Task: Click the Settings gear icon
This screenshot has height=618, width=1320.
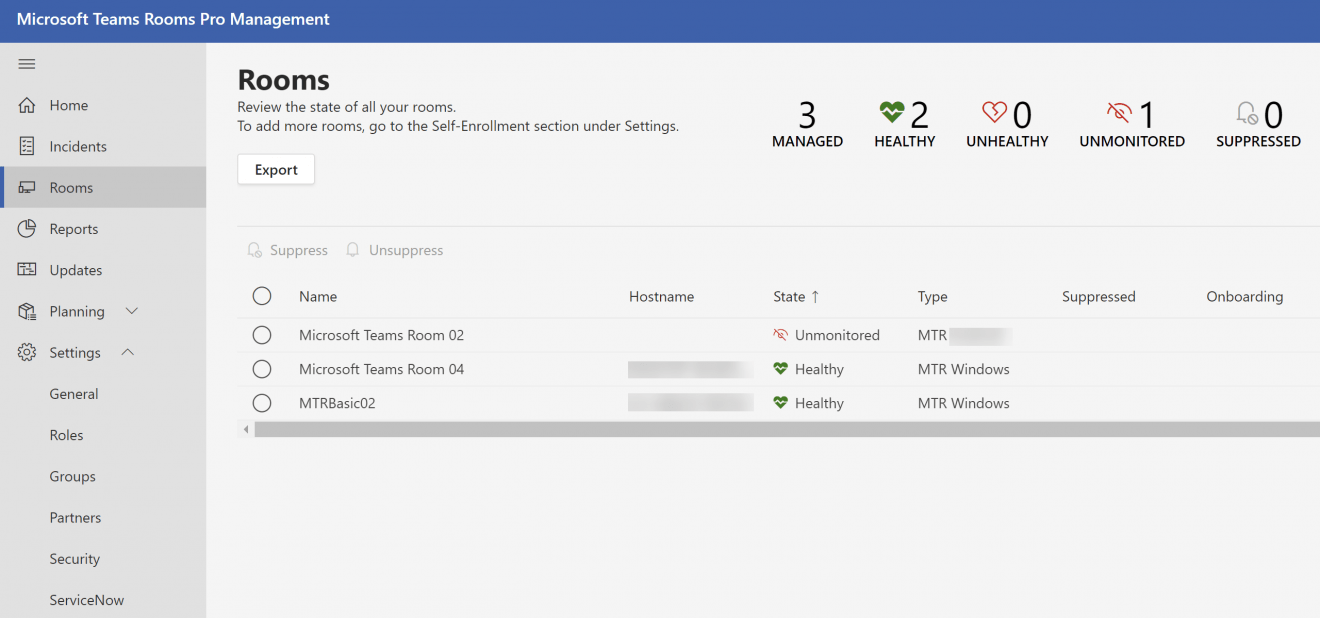Action: (x=27, y=353)
